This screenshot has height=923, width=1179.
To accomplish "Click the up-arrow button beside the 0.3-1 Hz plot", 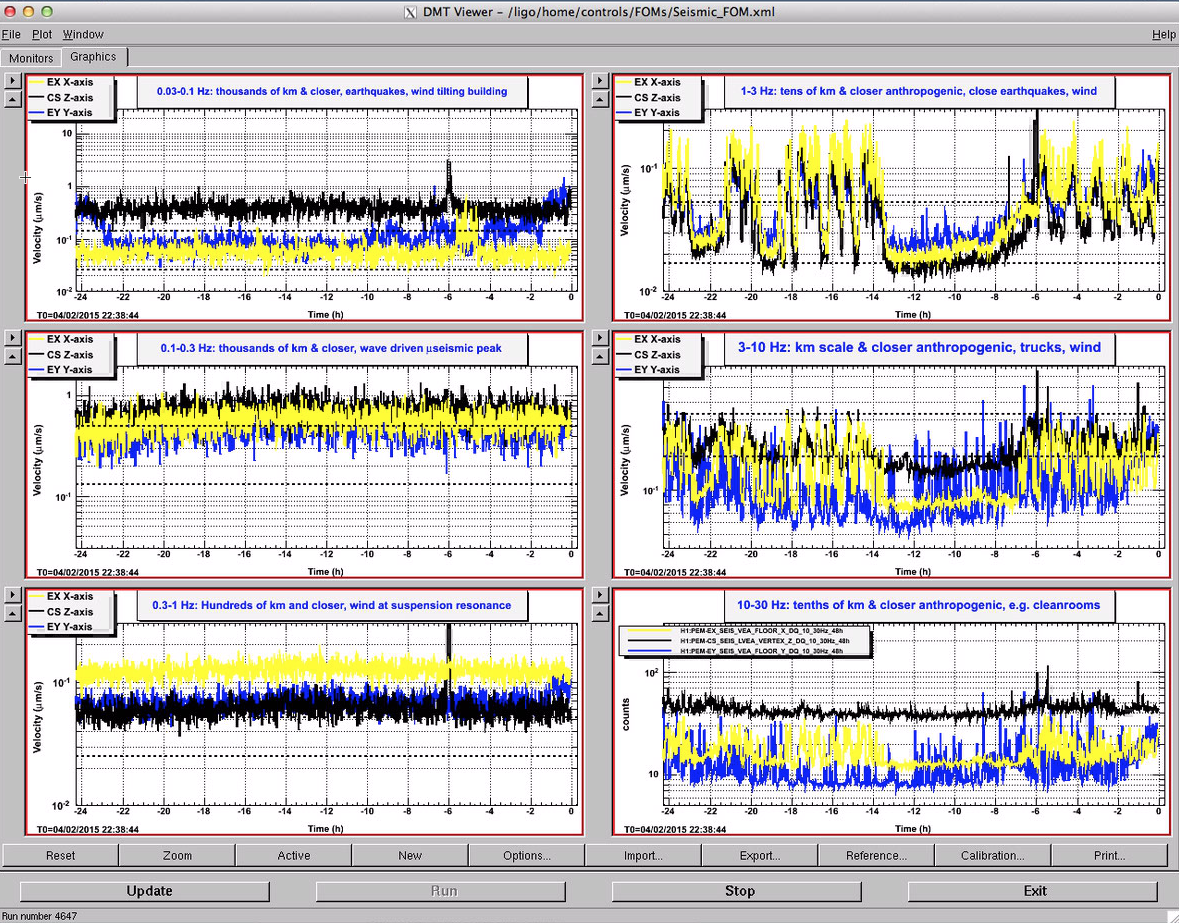I will pos(13,613).
